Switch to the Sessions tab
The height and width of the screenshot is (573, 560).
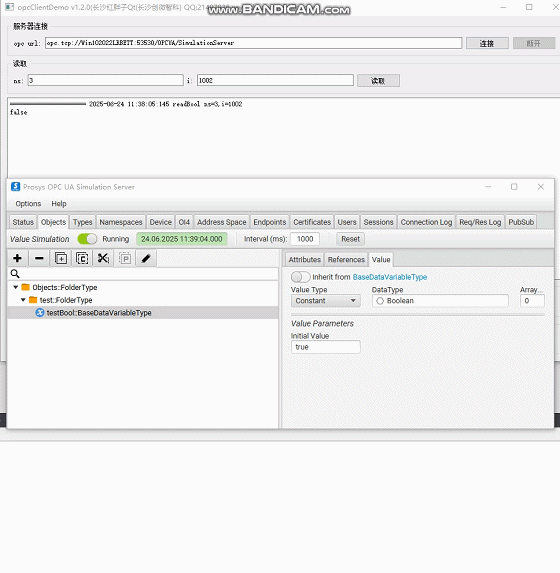378,222
